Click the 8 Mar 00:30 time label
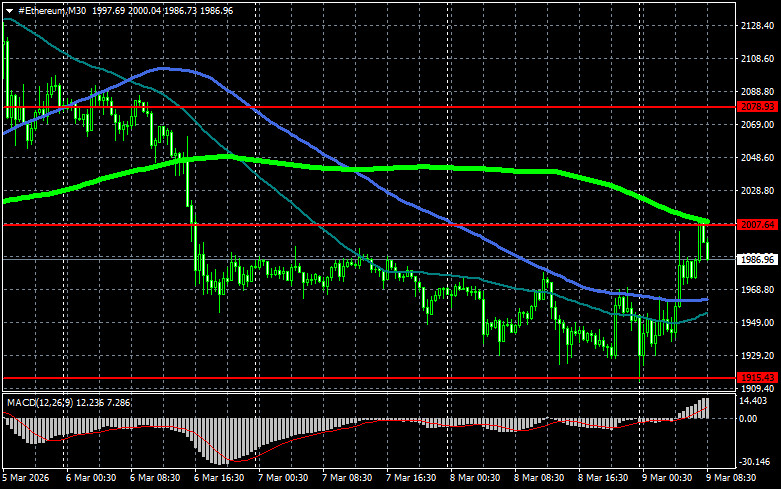The height and width of the screenshot is (489, 781). coord(475,478)
